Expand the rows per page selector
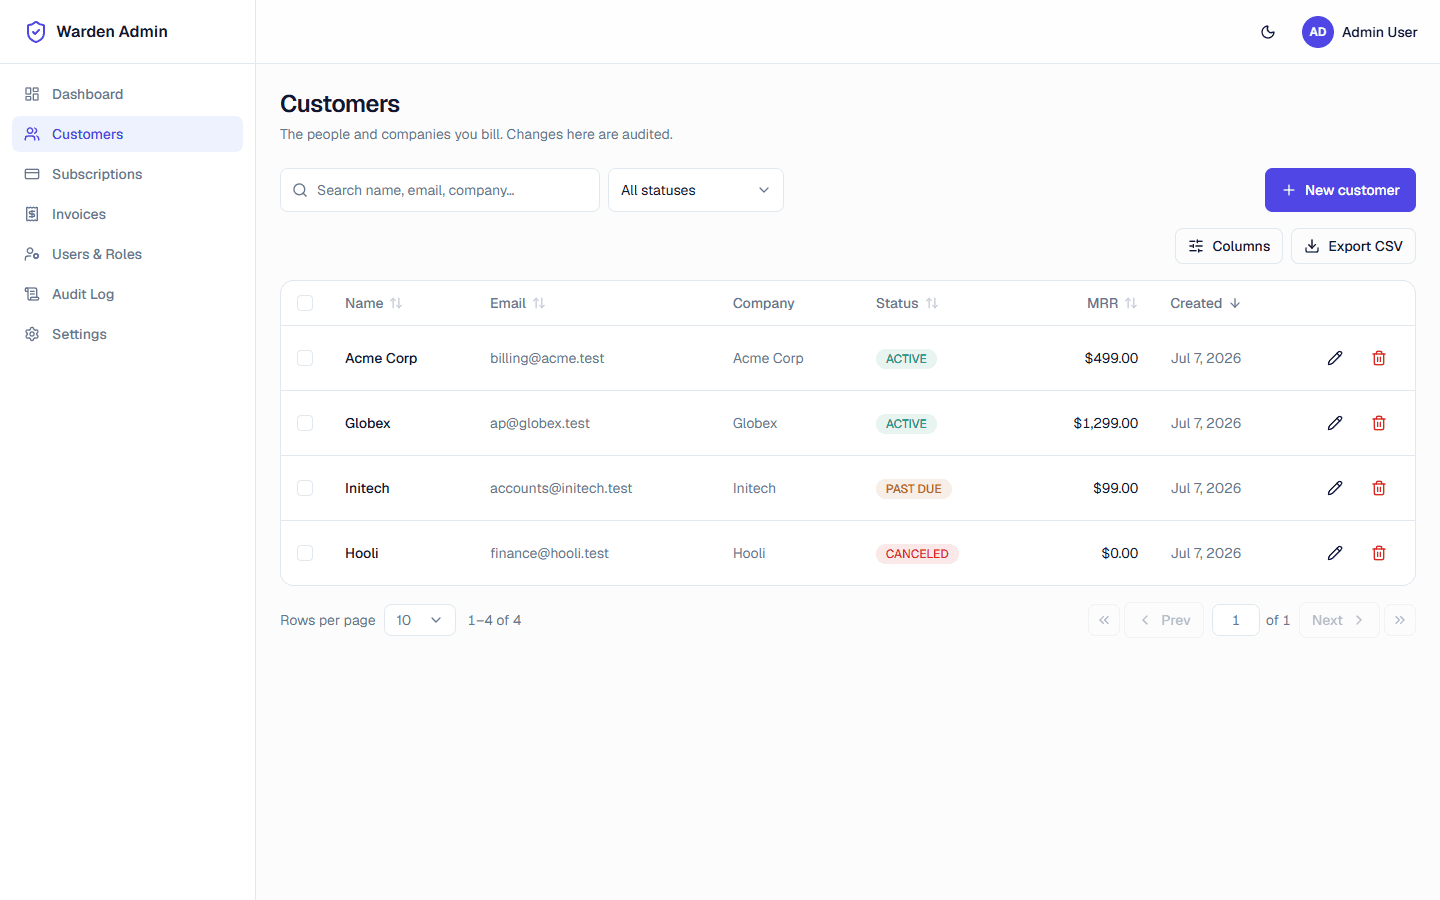Viewport: 1440px width, 900px height. (x=420, y=620)
